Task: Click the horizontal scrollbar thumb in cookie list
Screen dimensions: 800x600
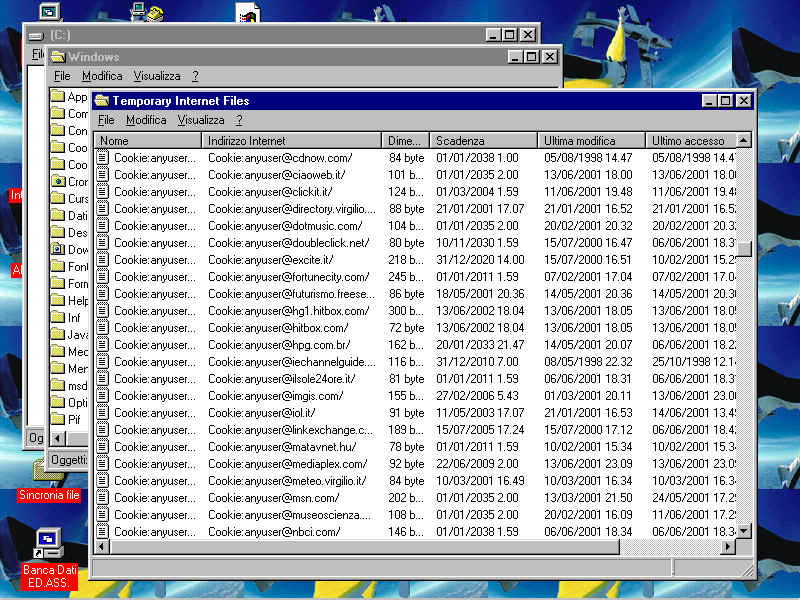Action: (x=364, y=546)
